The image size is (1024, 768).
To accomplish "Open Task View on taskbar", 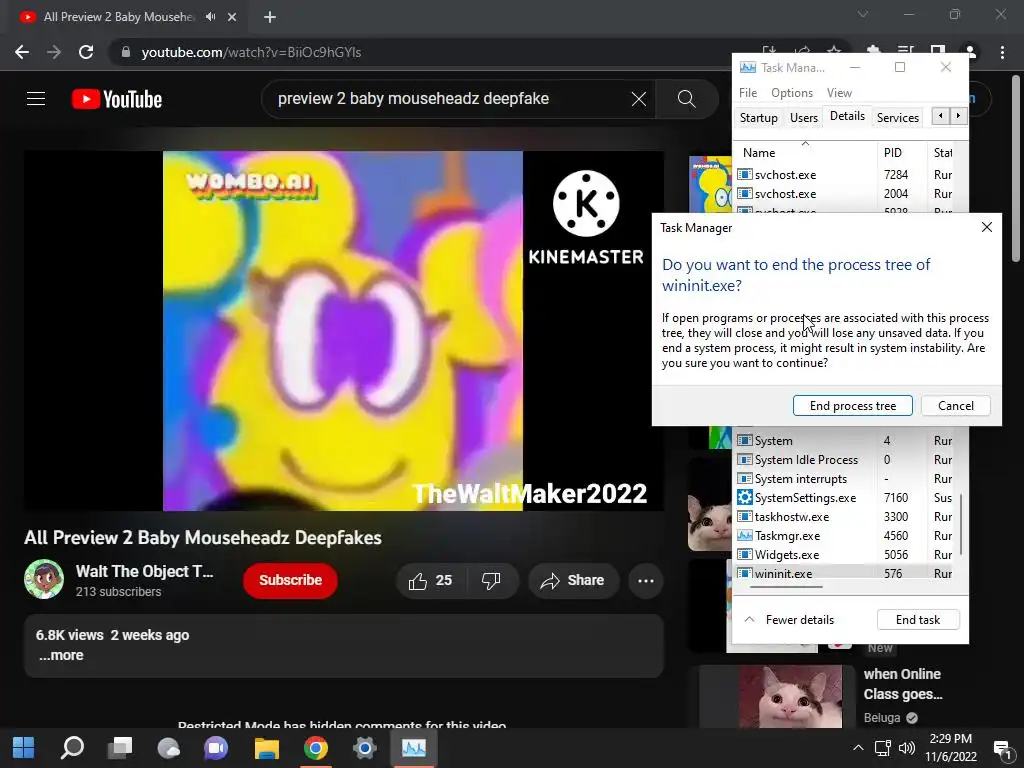I will pyautogui.click(x=120, y=748).
